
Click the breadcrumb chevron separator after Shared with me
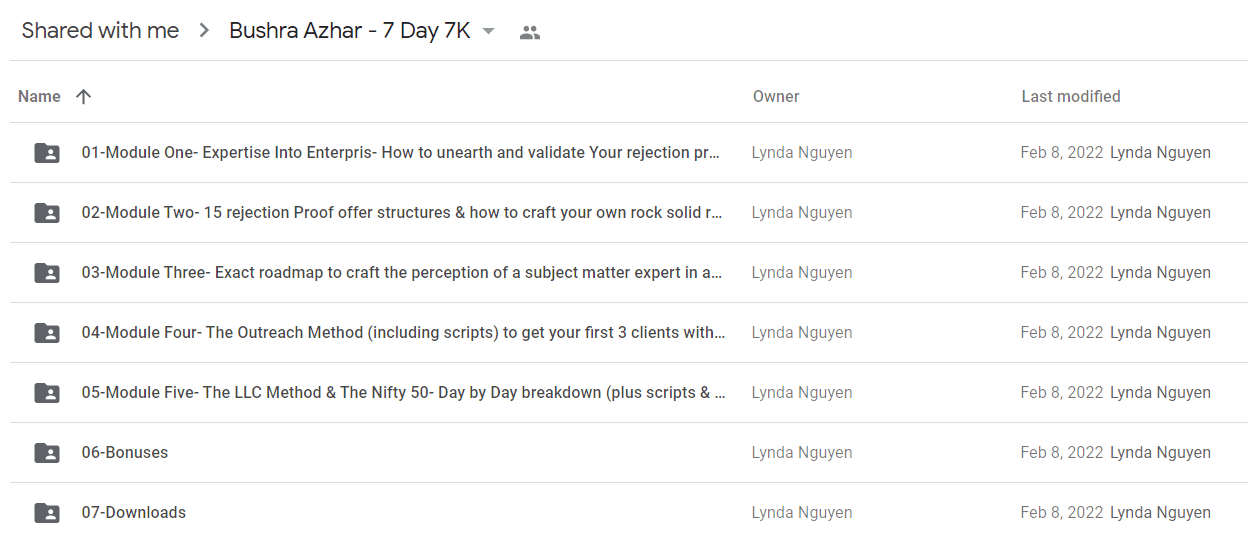[x=205, y=32]
